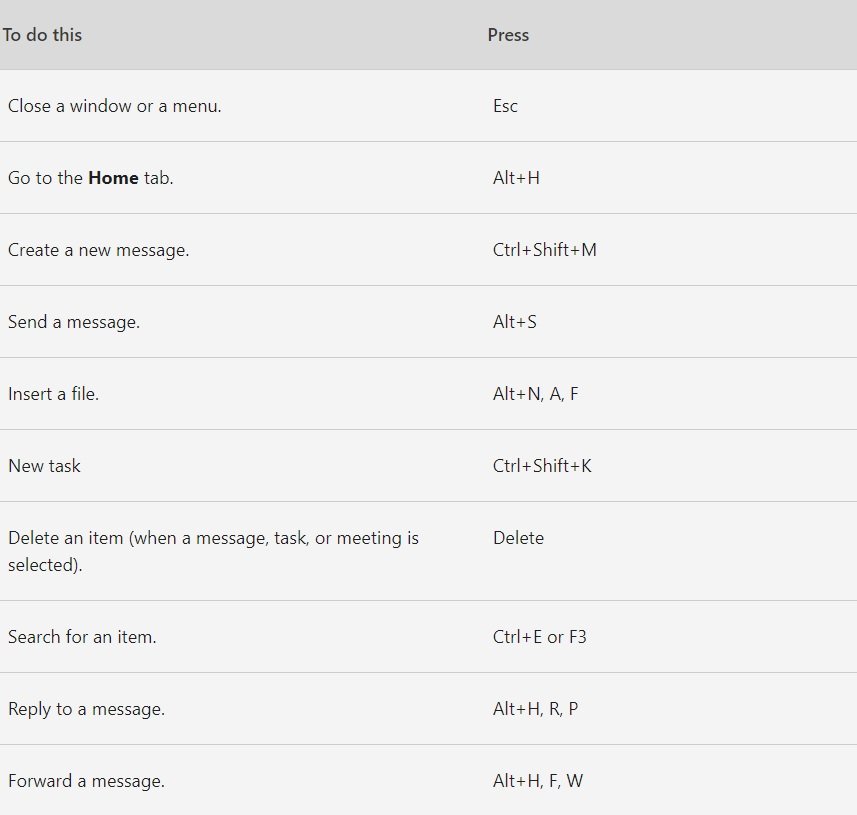Select the 'Close a window or a menu.' text
Viewport: 857px width, 815px height.
pyautogui.click(x=115, y=106)
